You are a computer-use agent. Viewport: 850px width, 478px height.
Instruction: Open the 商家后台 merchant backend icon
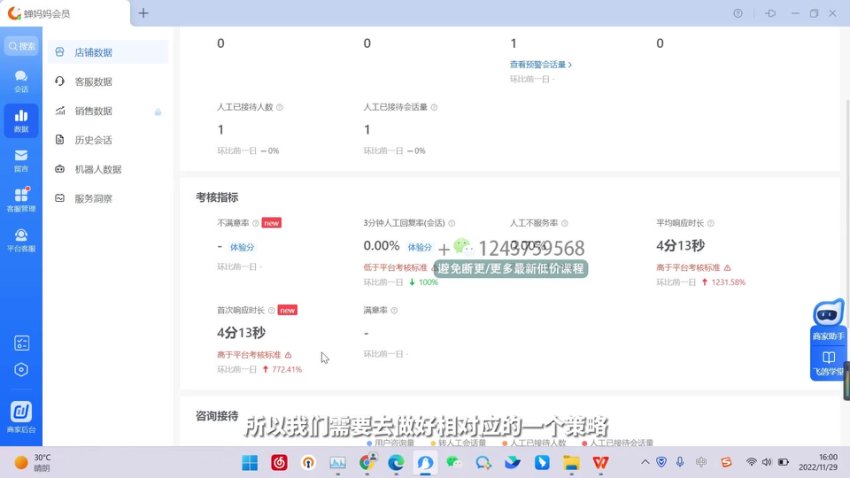21,416
